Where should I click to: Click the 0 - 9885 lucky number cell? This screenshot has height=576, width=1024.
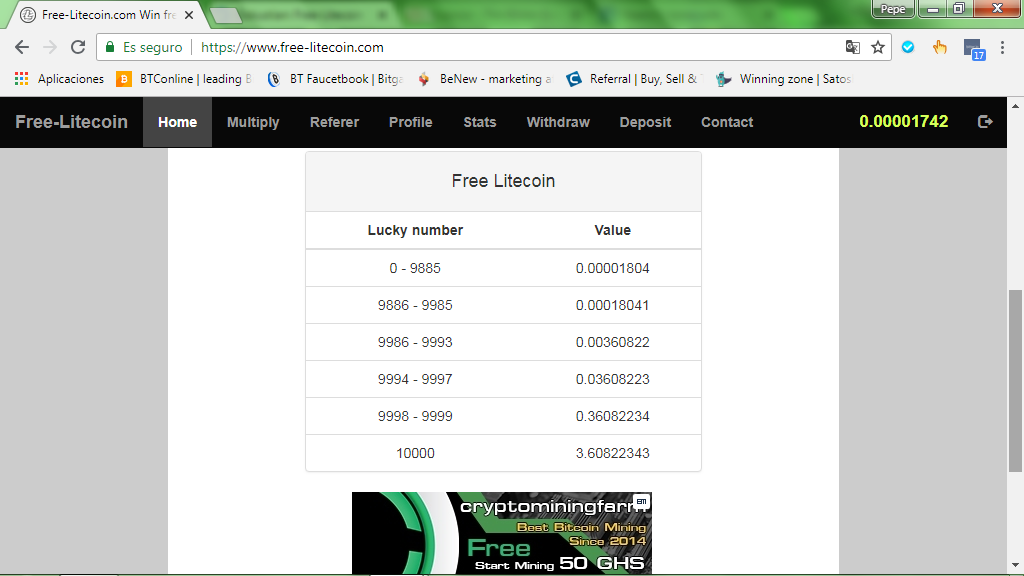pos(415,268)
